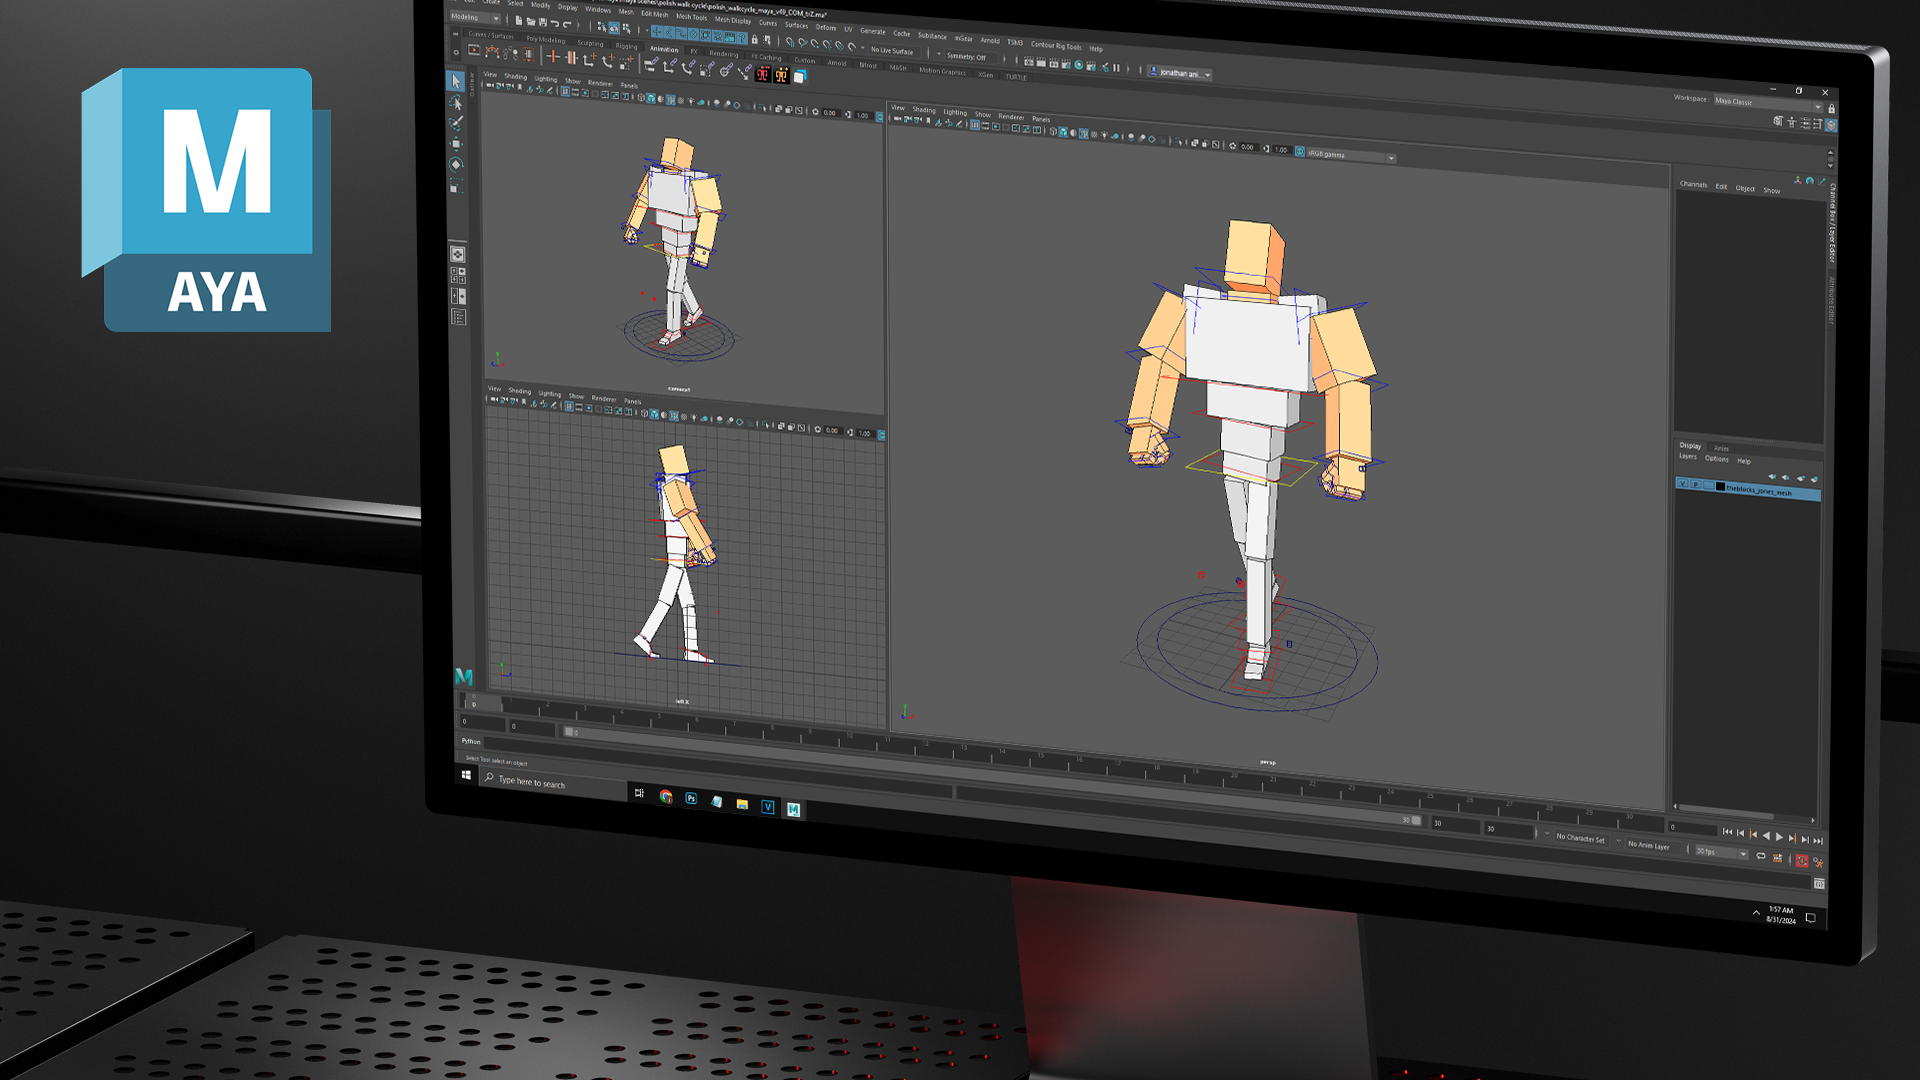Click the motion trail shelf icon
Image resolution: width=1920 pixels, height=1080 pixels.
click(493, 52)
